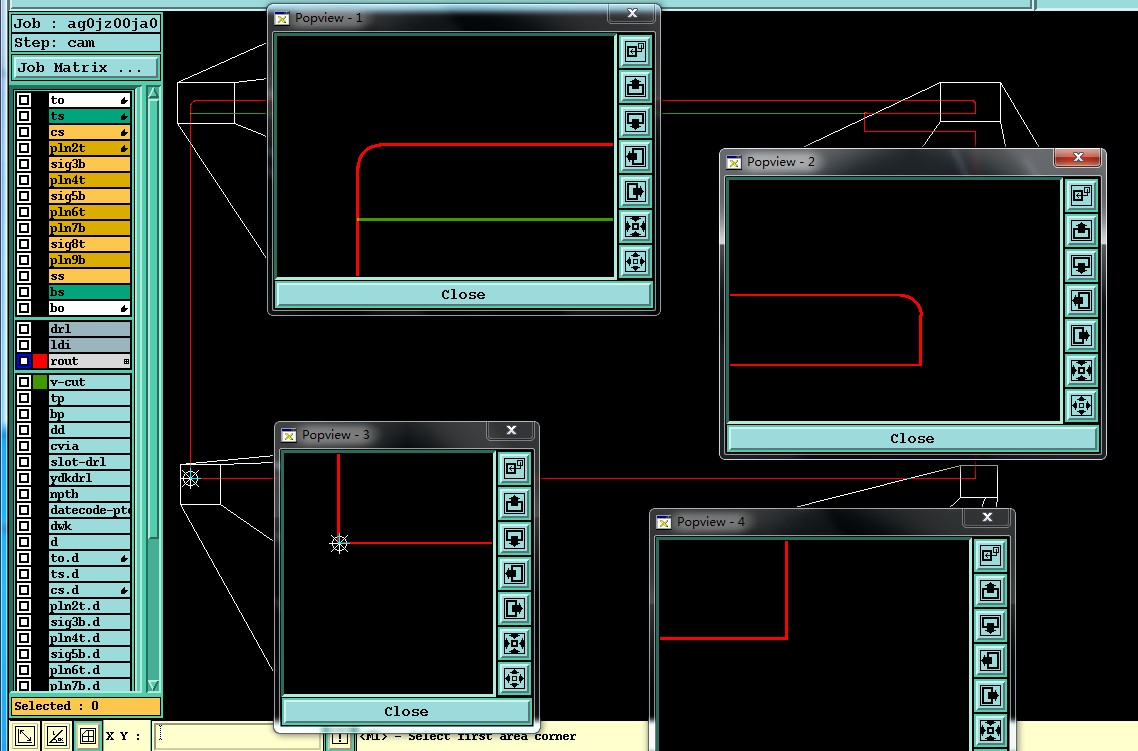Click the popout toggle icon in Popview 4

pyautogui.click(x=991, y=556)
